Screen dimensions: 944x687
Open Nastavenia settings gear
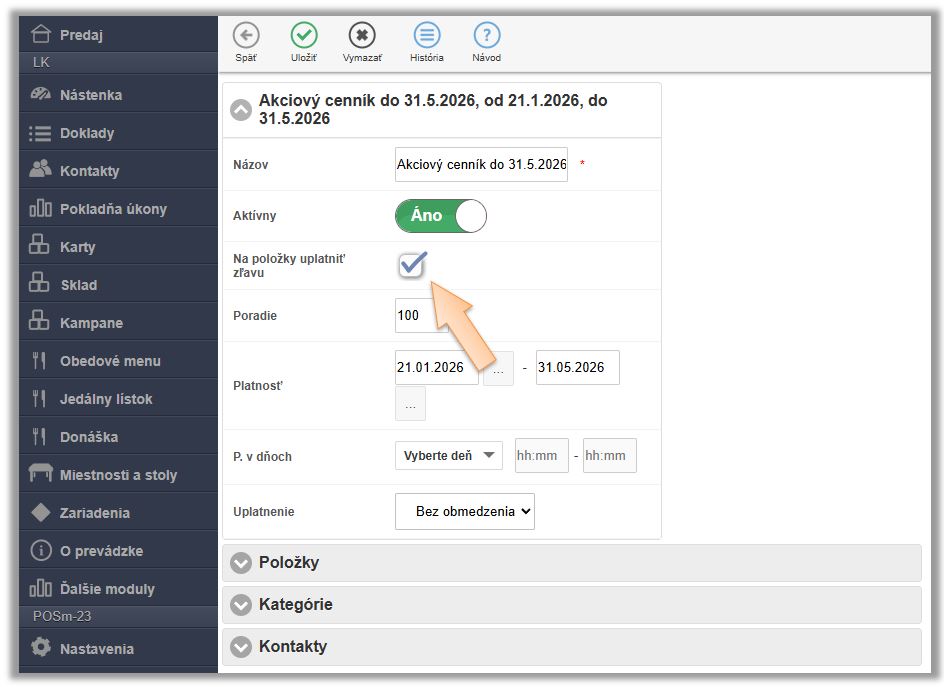click(96, 649)
